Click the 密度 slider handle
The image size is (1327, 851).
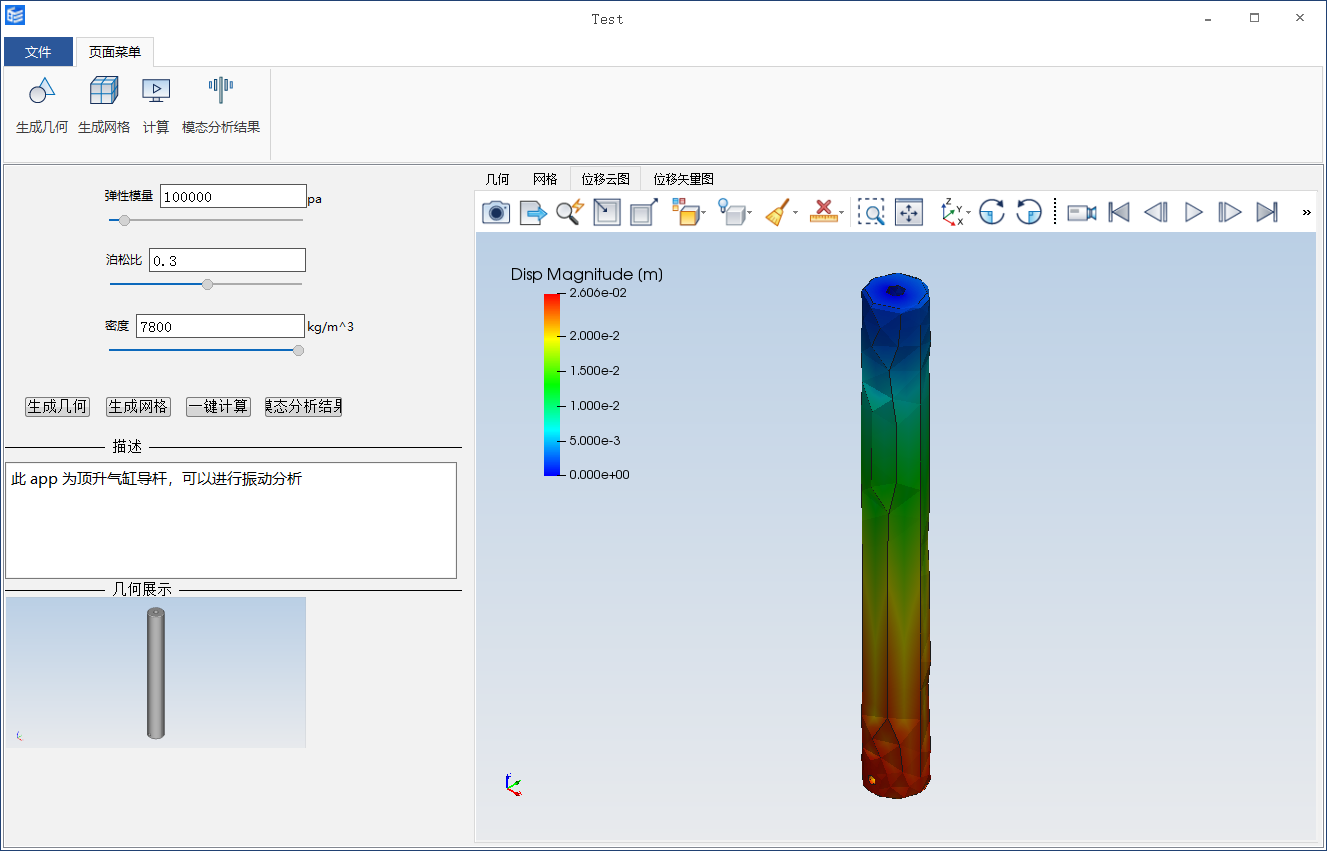click(x=298, y=350)
